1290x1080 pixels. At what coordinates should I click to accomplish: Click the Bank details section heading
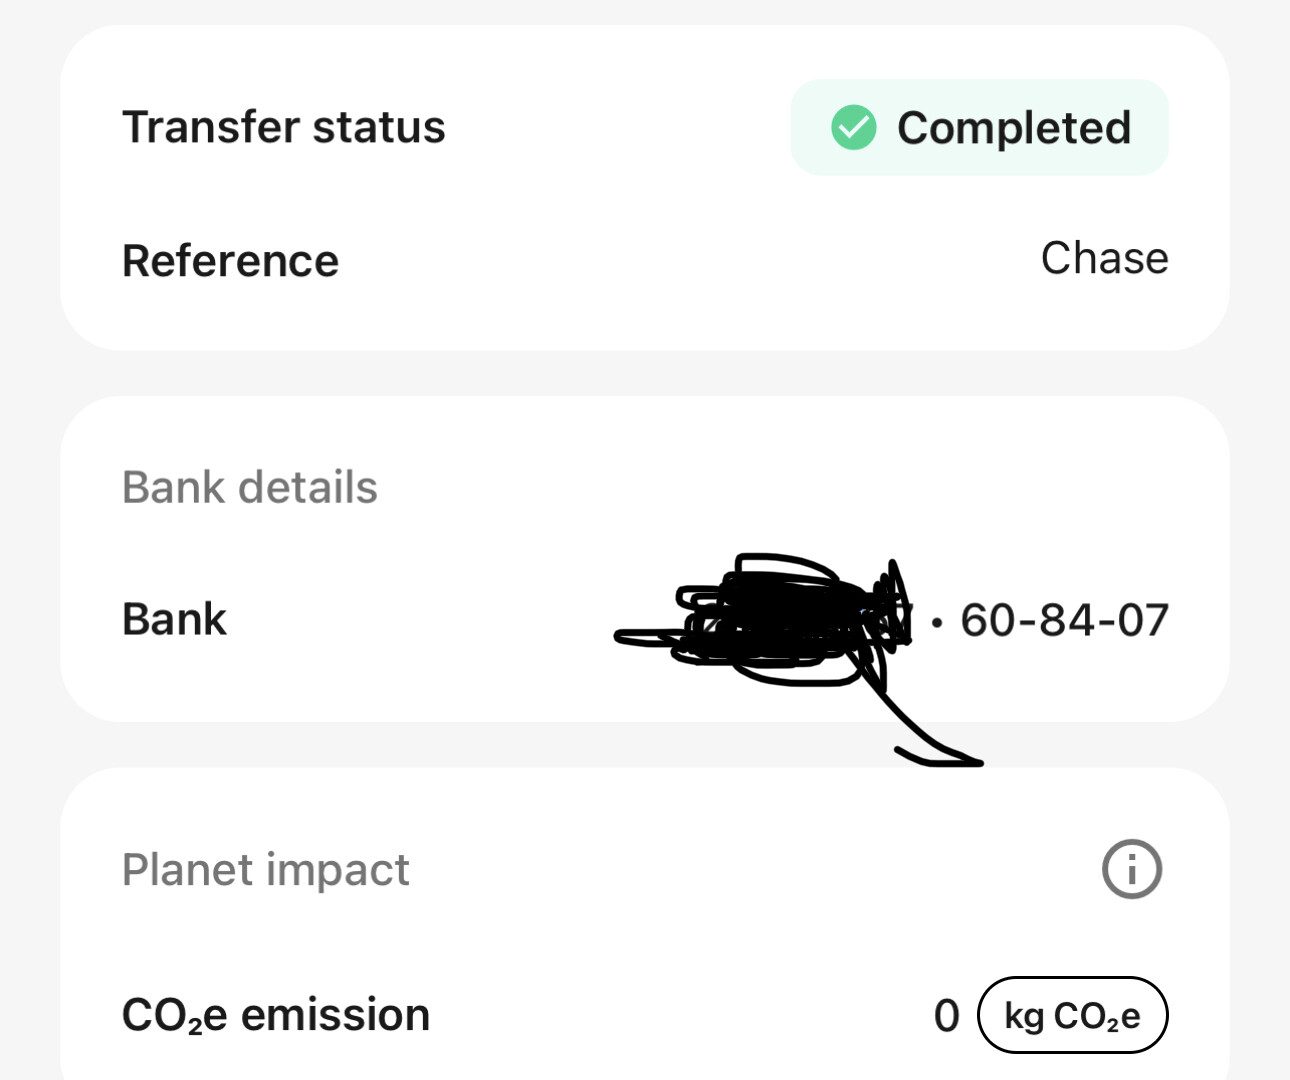[249, 487]
